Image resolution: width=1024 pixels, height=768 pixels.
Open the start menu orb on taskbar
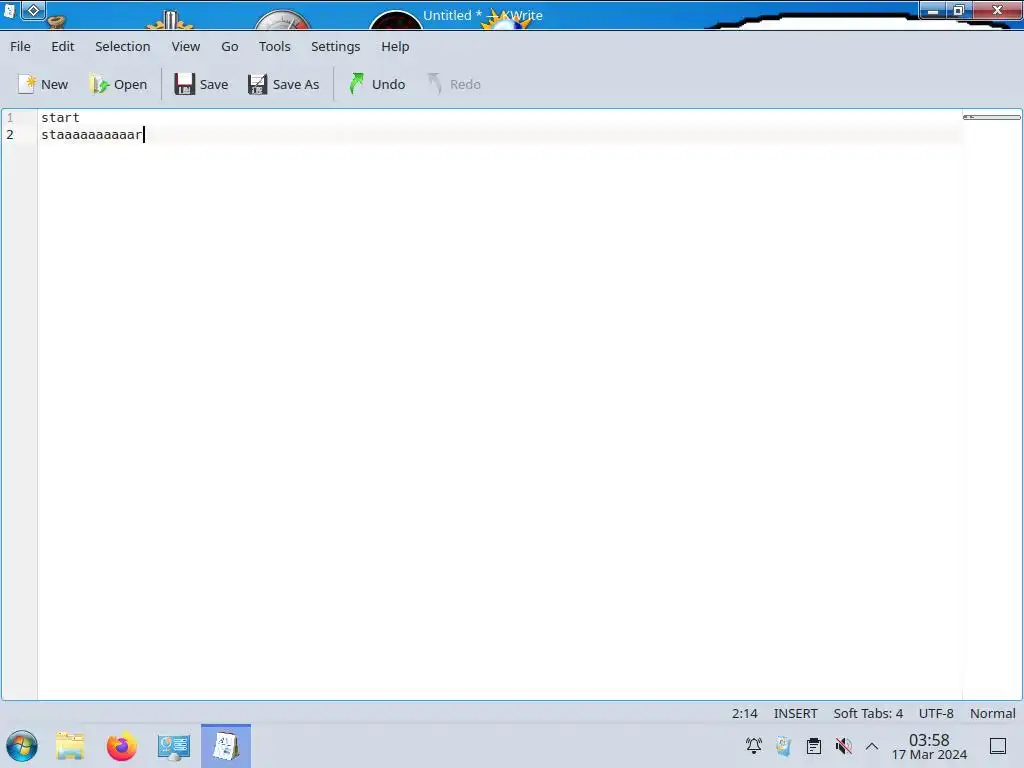tap(22, 746)
